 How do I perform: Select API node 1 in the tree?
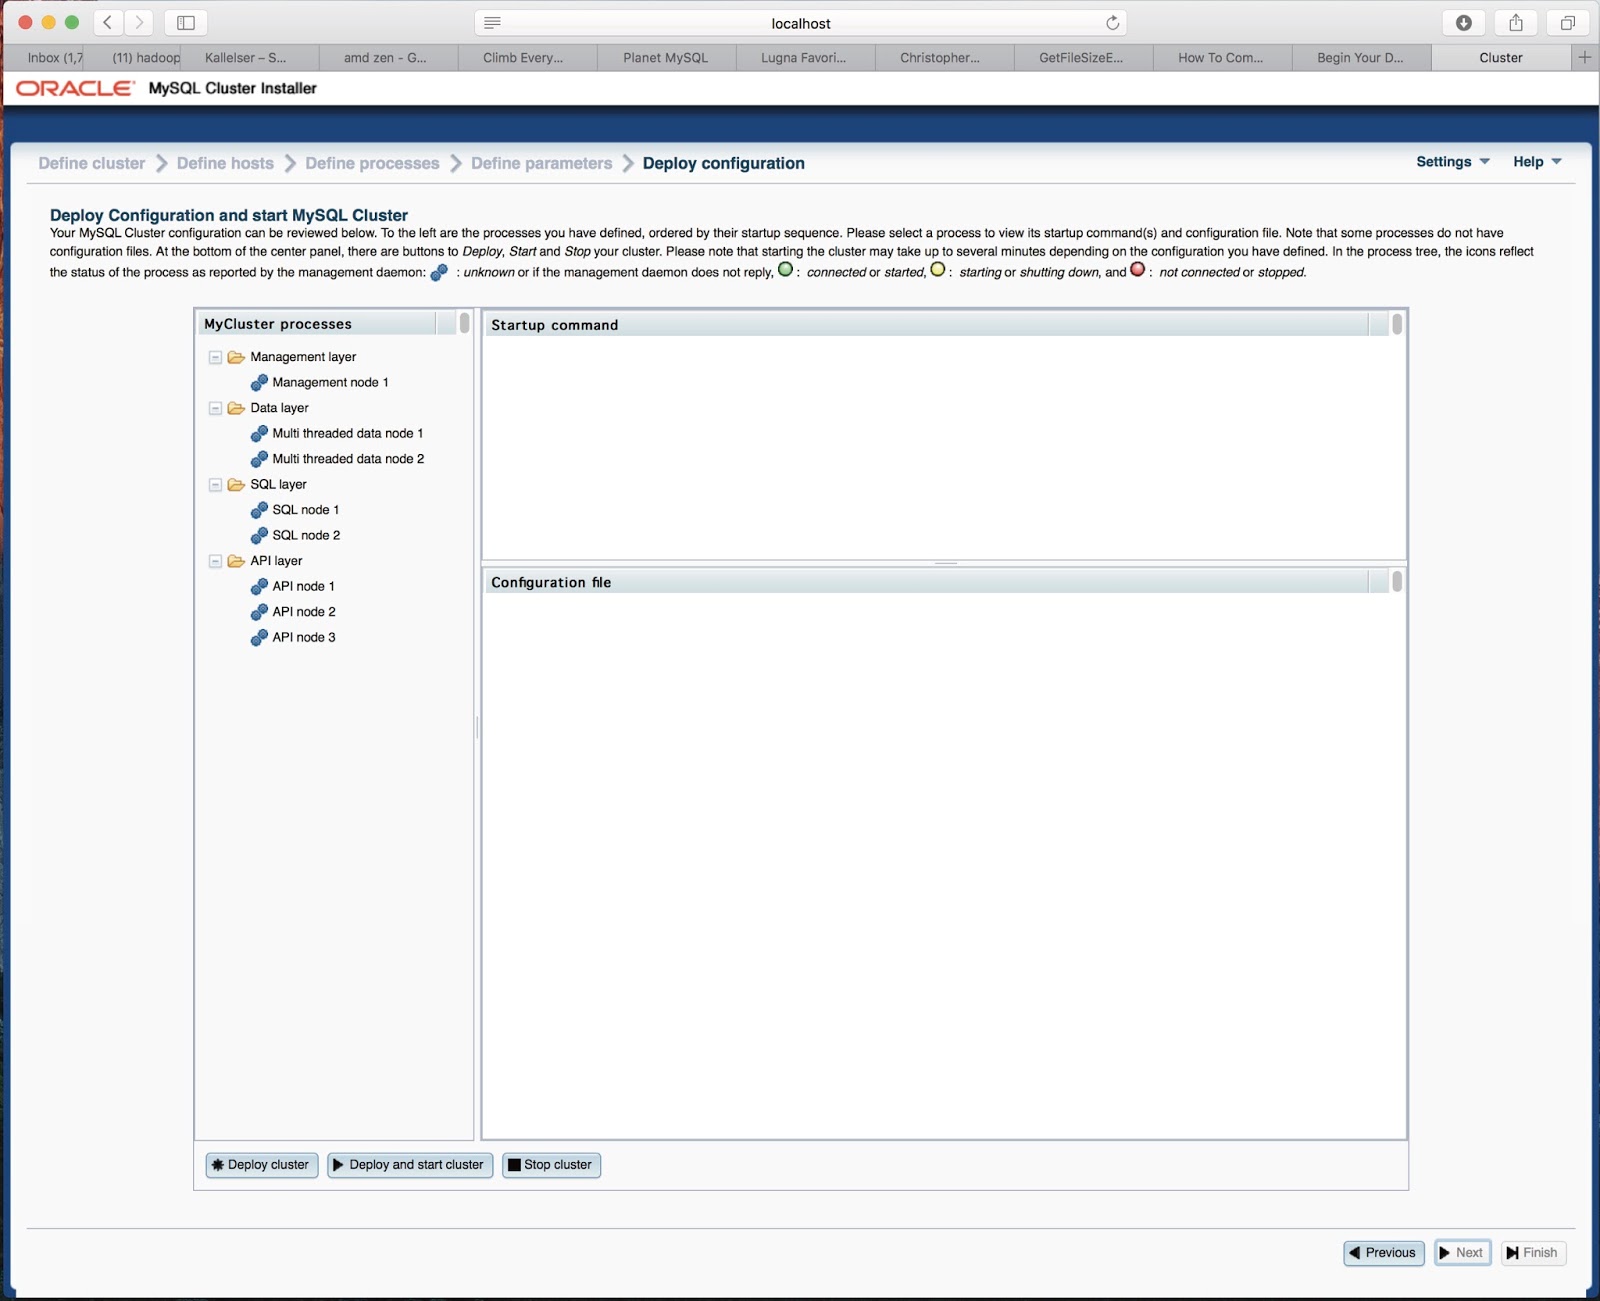[304, 586]
